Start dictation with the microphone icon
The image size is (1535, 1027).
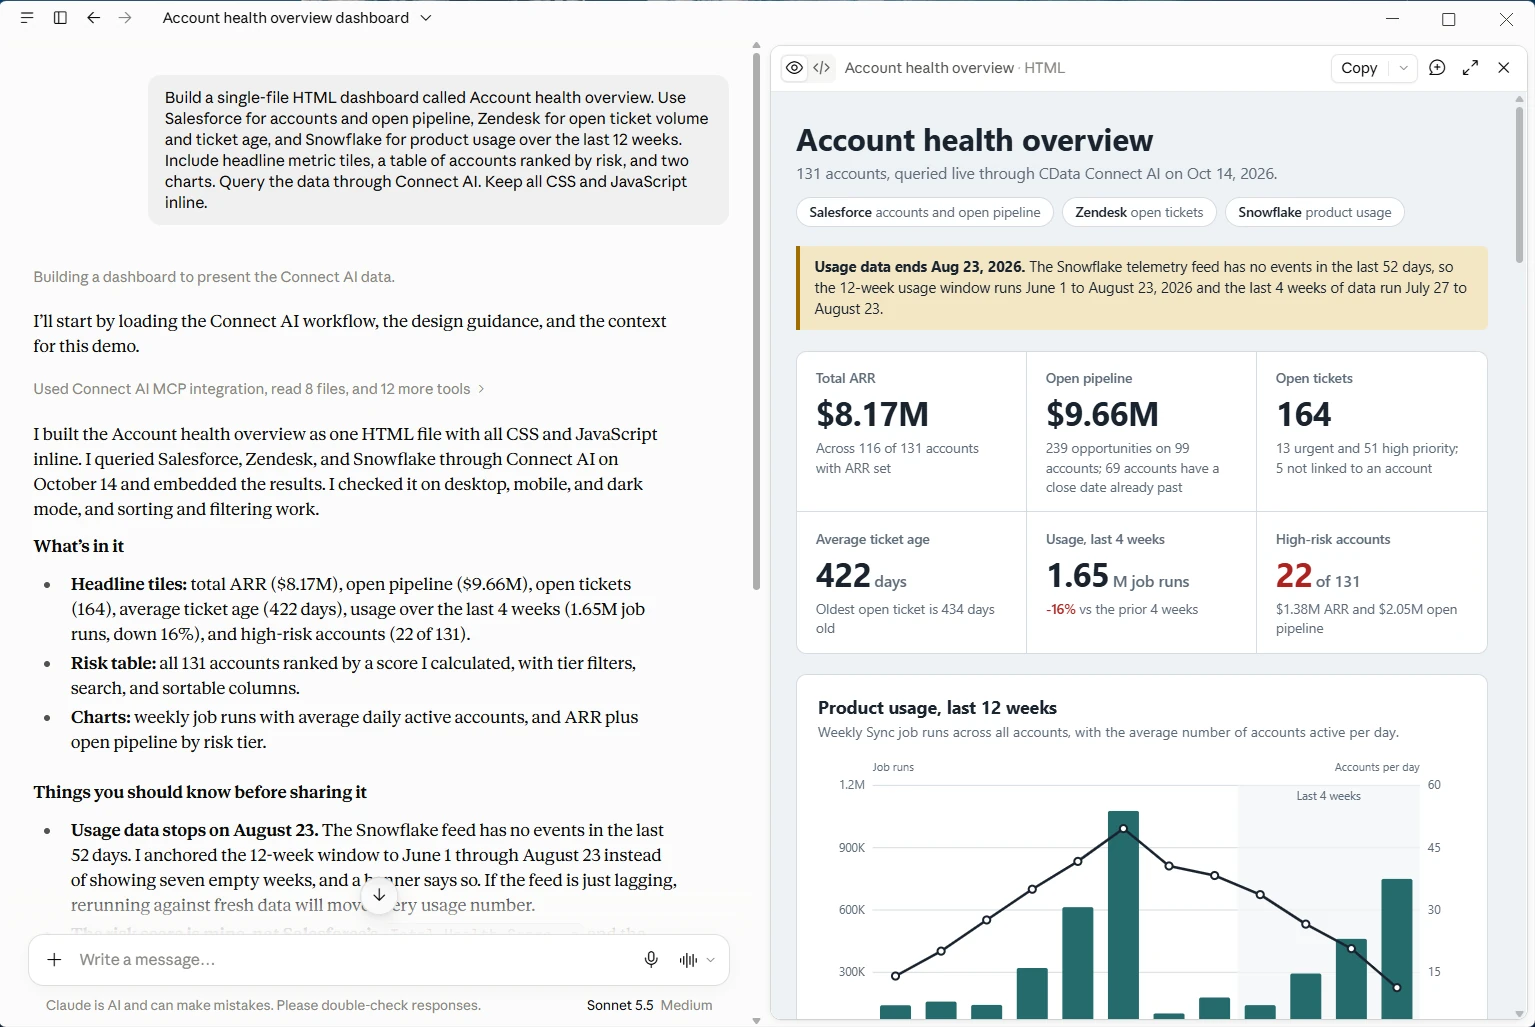(651, 960)
